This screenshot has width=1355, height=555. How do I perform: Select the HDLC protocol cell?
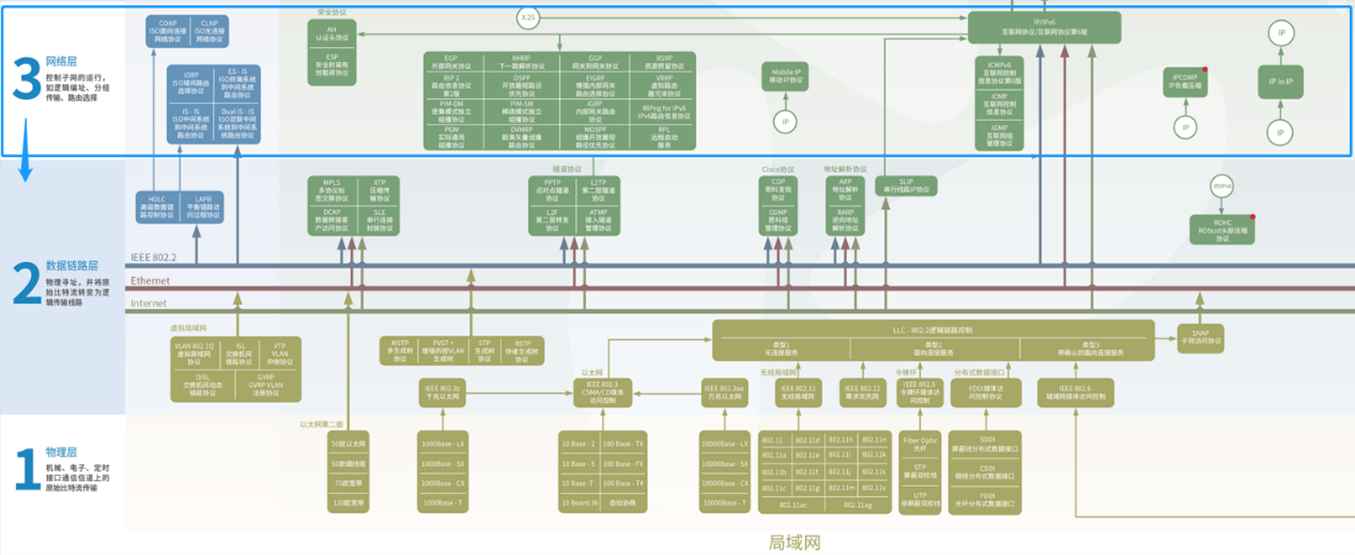pyautogui.click(x=157, y=206)
